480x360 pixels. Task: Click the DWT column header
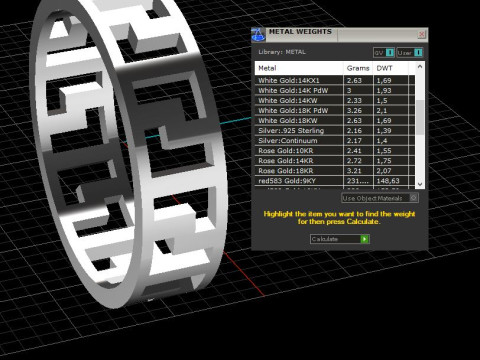click(391, 68)
